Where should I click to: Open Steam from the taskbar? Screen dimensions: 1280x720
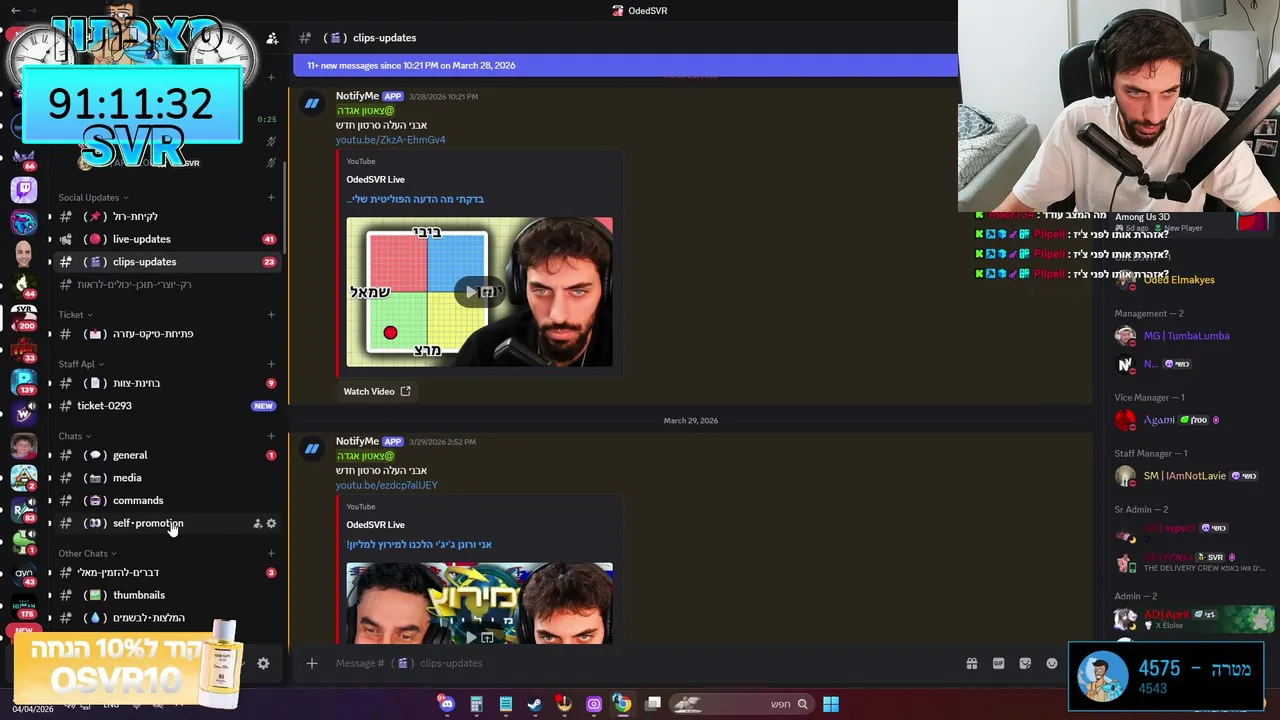pos(535,704)
